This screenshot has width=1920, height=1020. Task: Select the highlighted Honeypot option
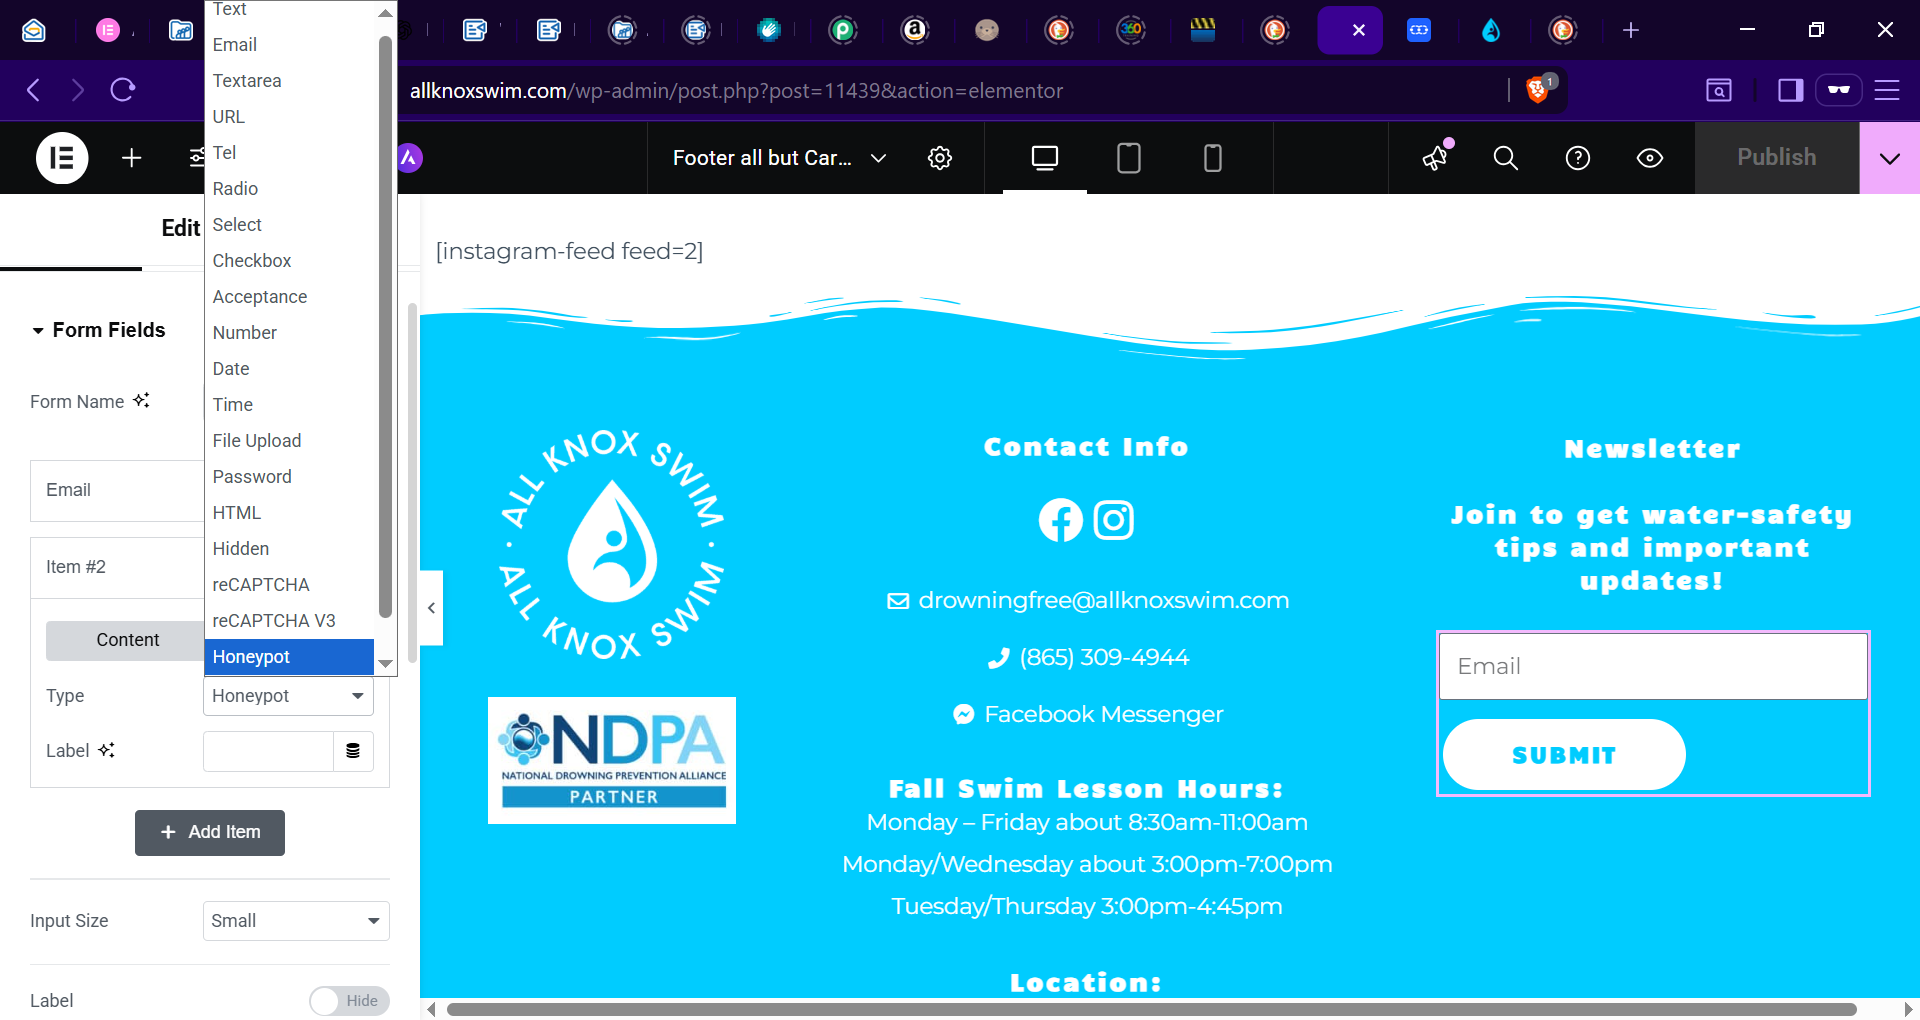289,657
